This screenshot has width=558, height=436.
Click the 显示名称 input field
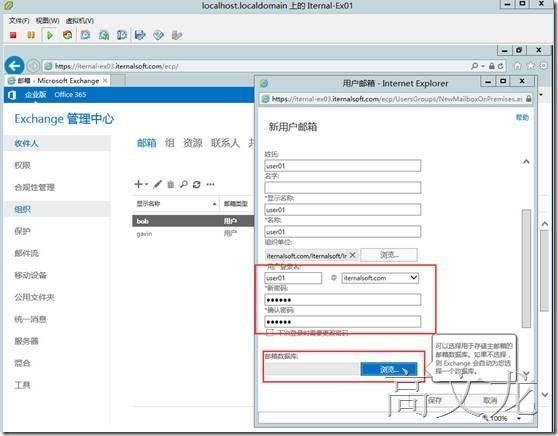[342, 210]
